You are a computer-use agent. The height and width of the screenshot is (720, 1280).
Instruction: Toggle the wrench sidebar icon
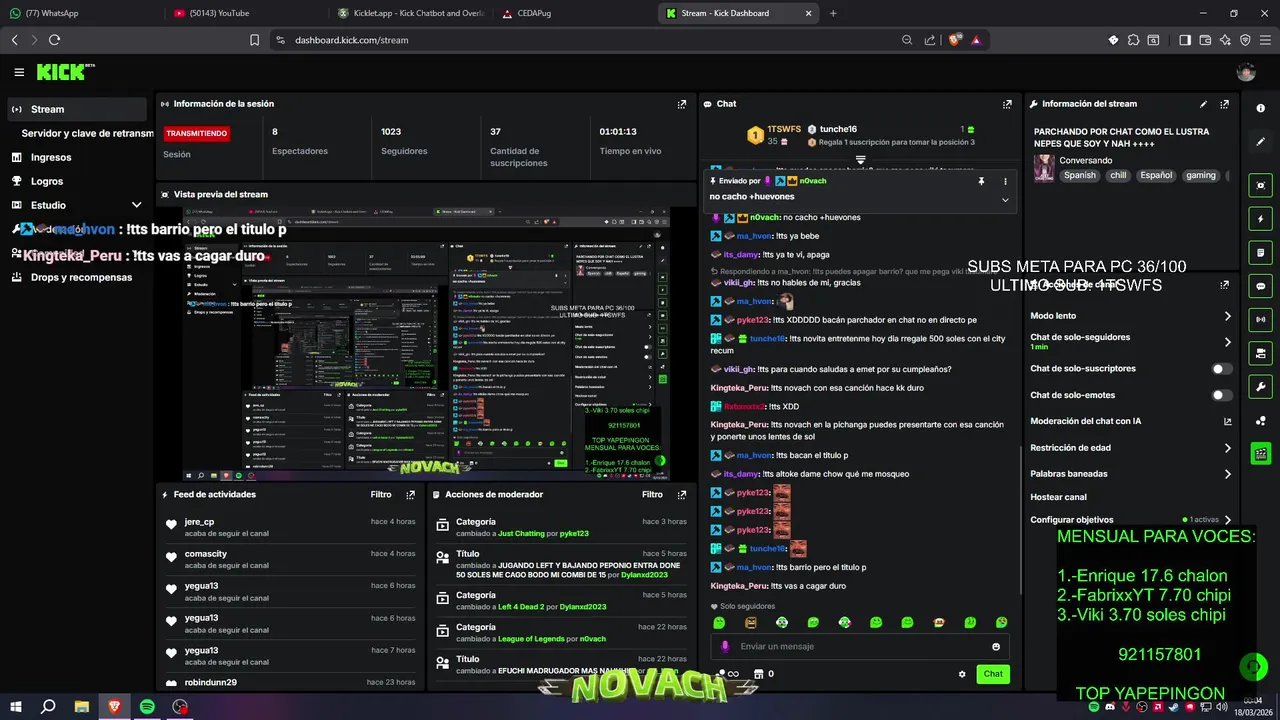pos(1261,387)
